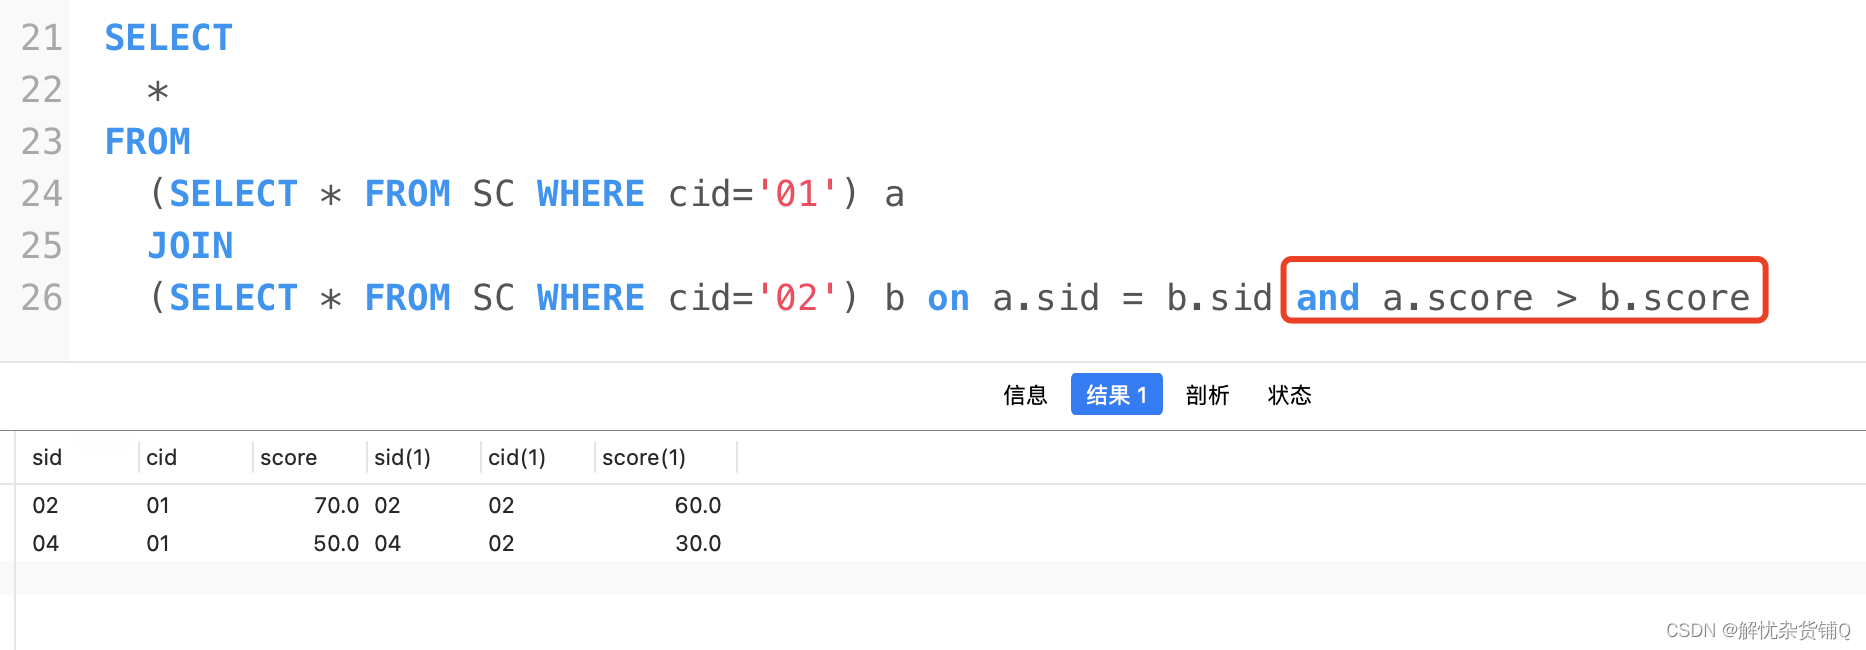Image resolution: width=1866 pixels, height=650 pixels.
Task: Select the 结果 1 tab
Action: pyautogui.click(x=1116, y=395)
